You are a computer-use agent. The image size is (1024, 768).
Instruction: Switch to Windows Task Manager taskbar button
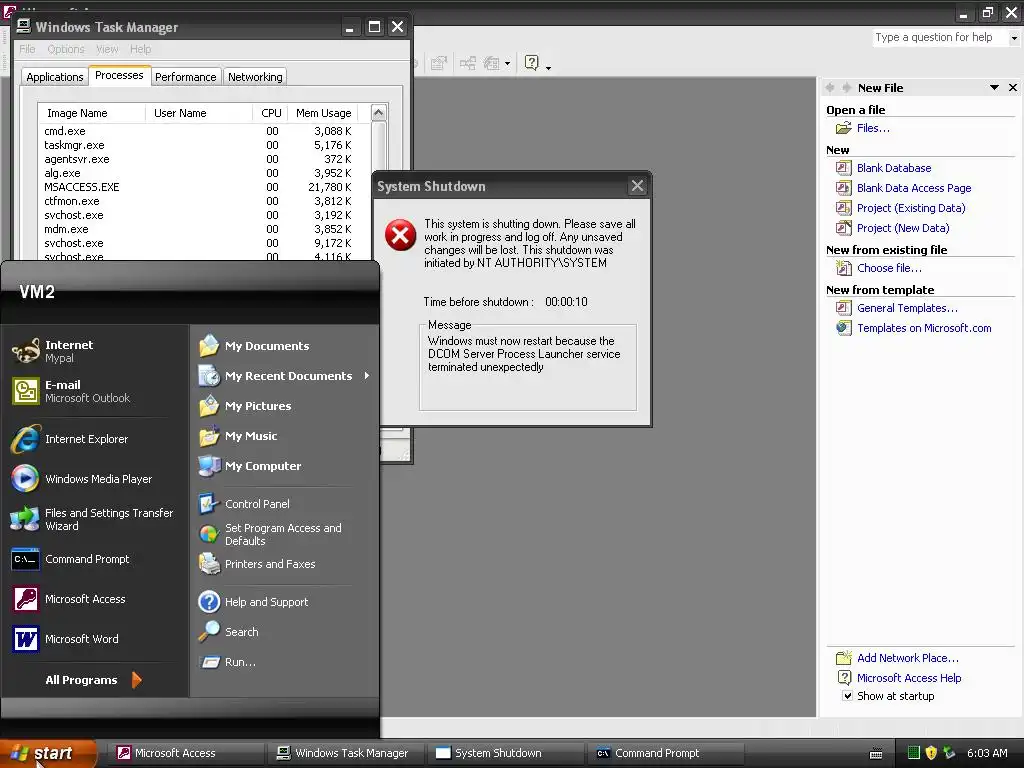tap(345, 753)
